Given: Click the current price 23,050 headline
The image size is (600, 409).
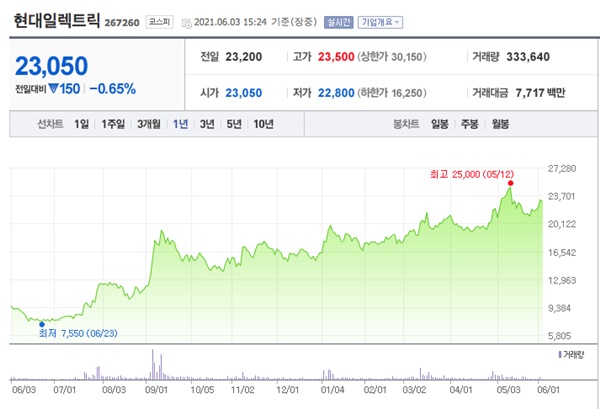Looking at the screenshot, I should click(52, 66).
